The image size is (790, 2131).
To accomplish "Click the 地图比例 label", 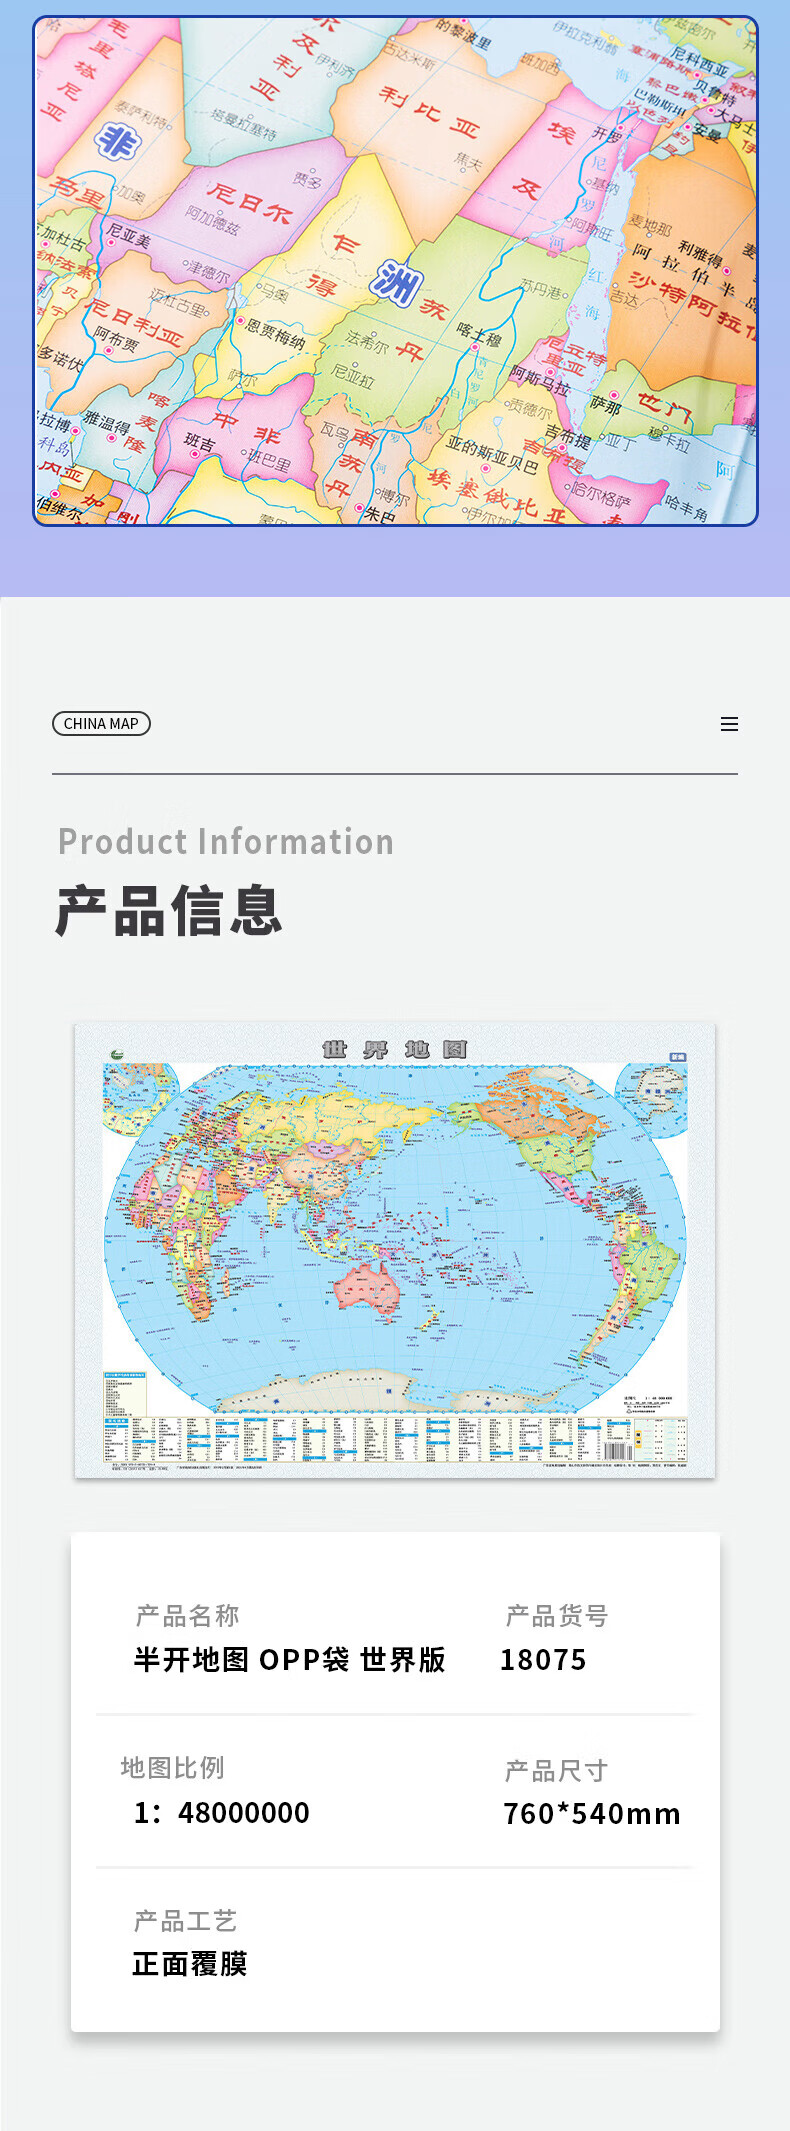I will [x=172, y=1768].
